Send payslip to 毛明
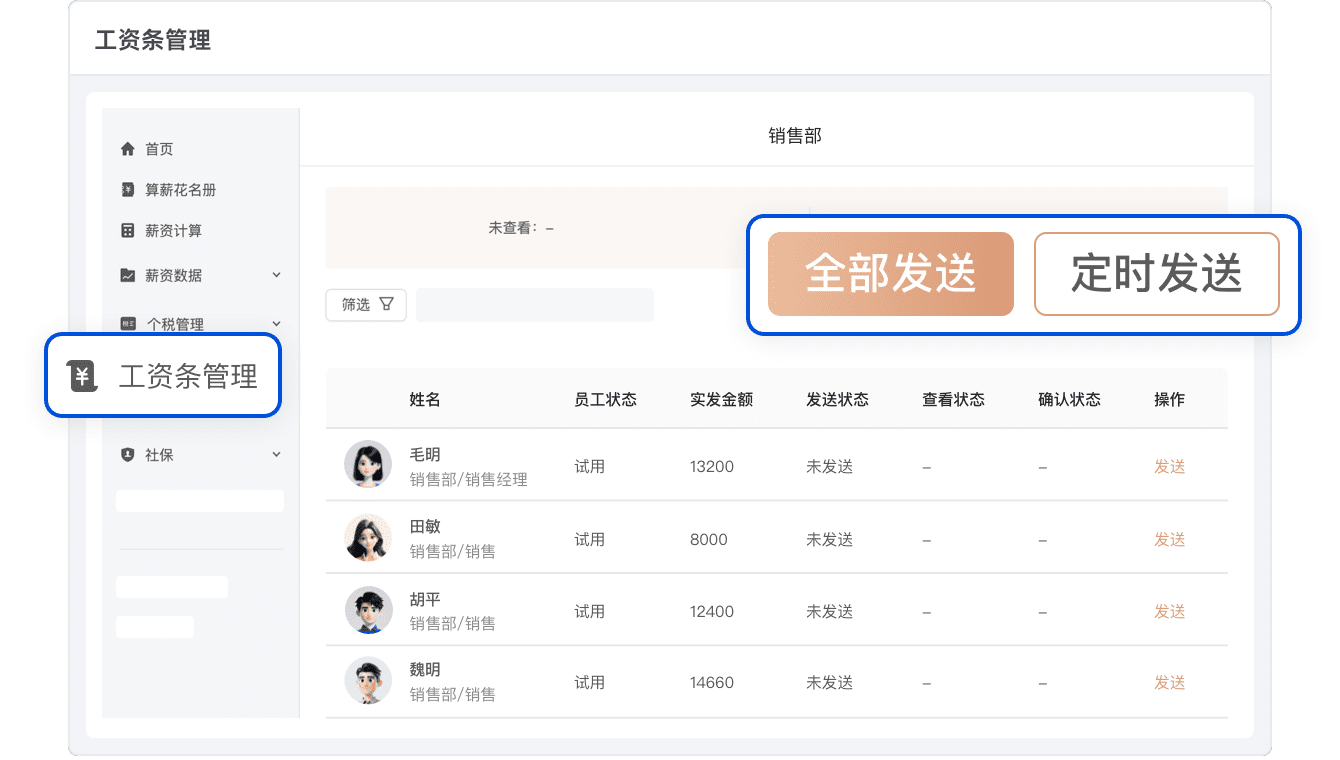Viewport: 1340px width, 760px height. tap(1169, 467)
